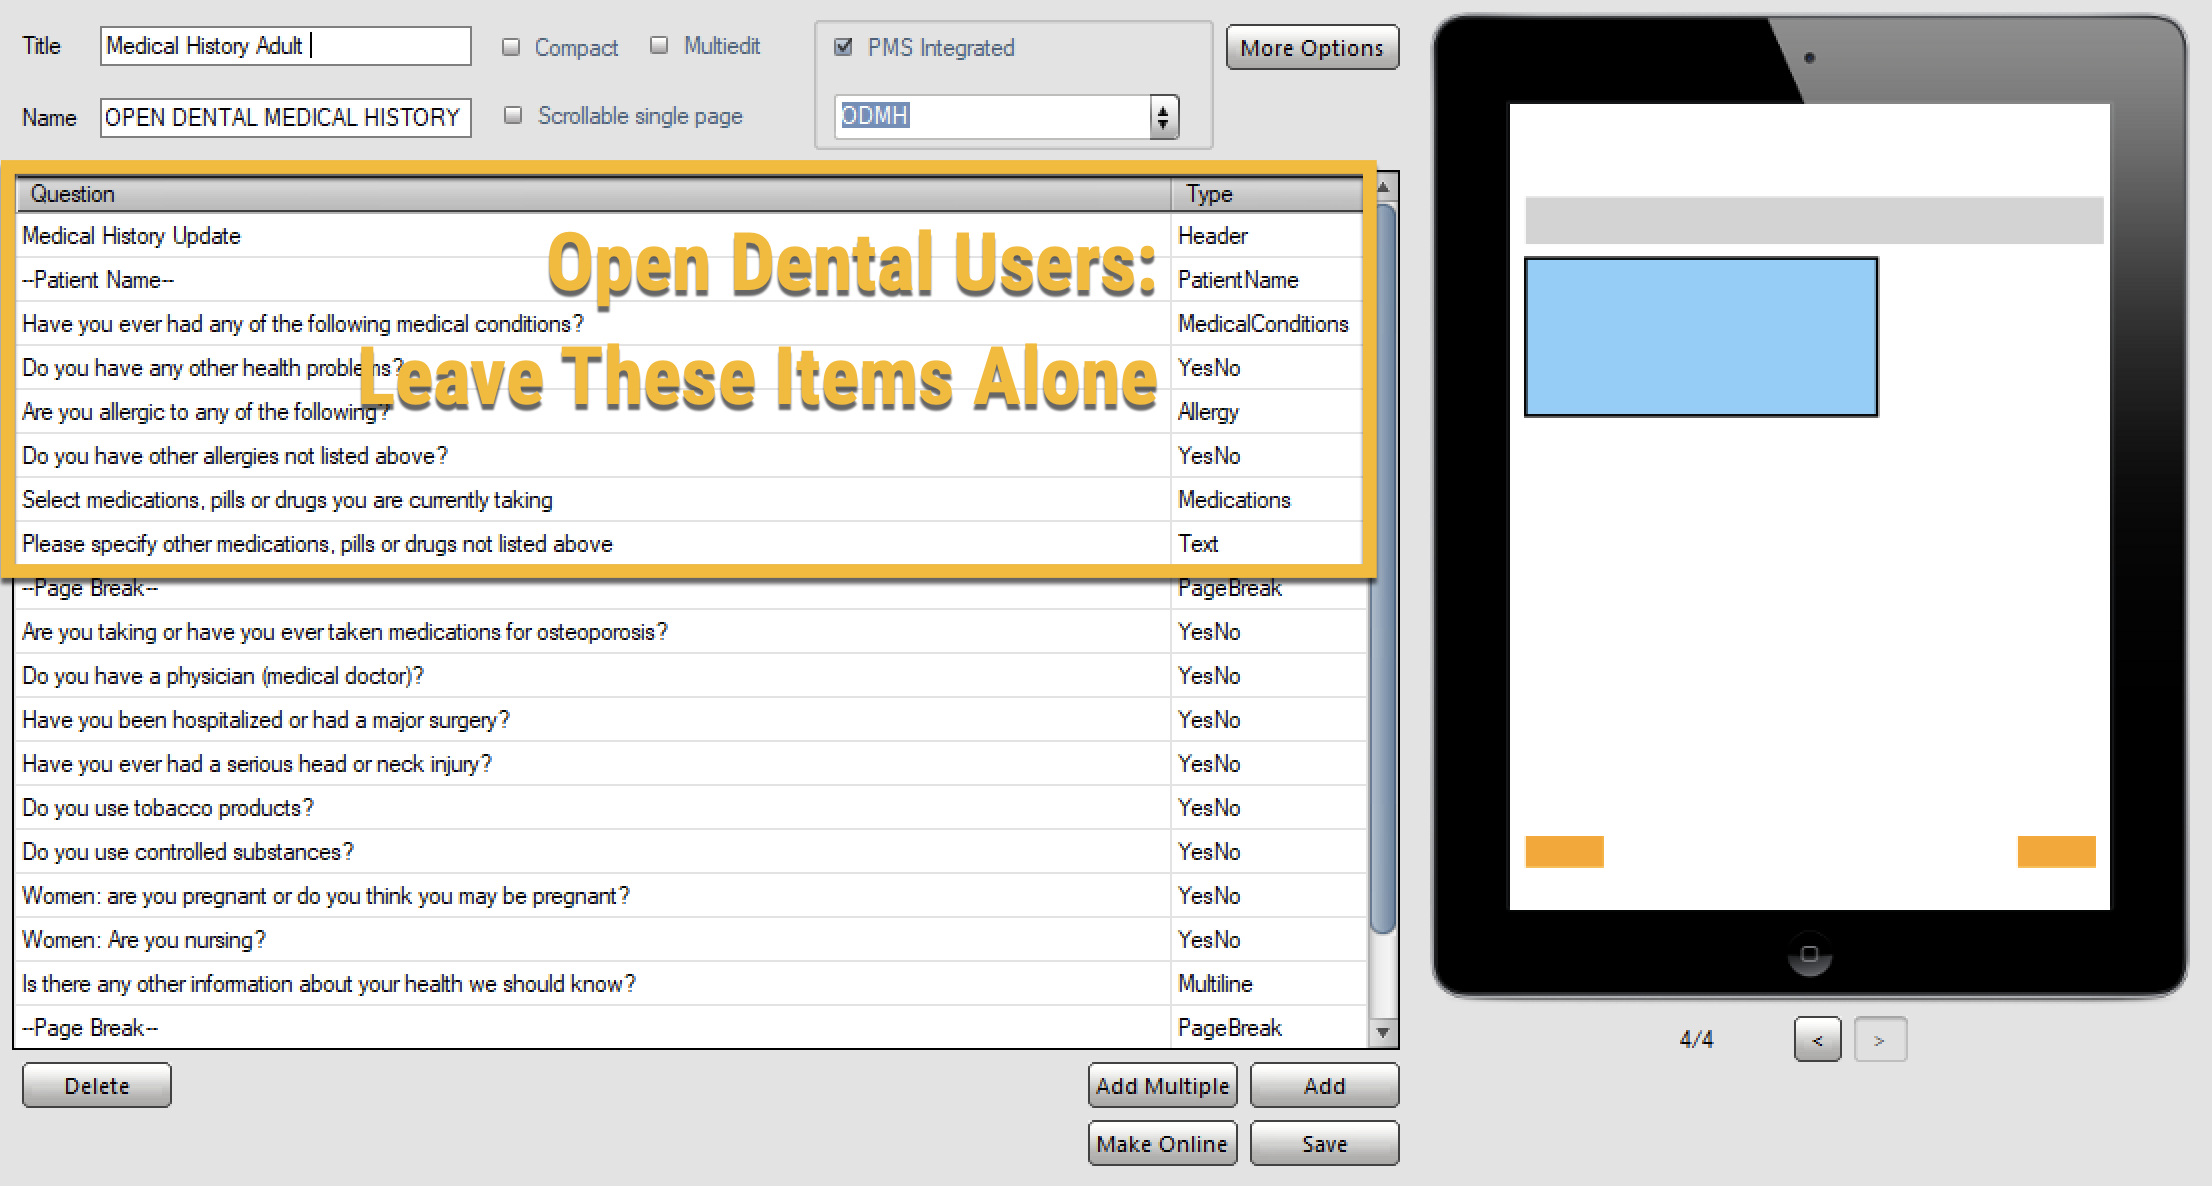
Task: Select 'Do you use controlled substances?' row
Action: point(691,852)
